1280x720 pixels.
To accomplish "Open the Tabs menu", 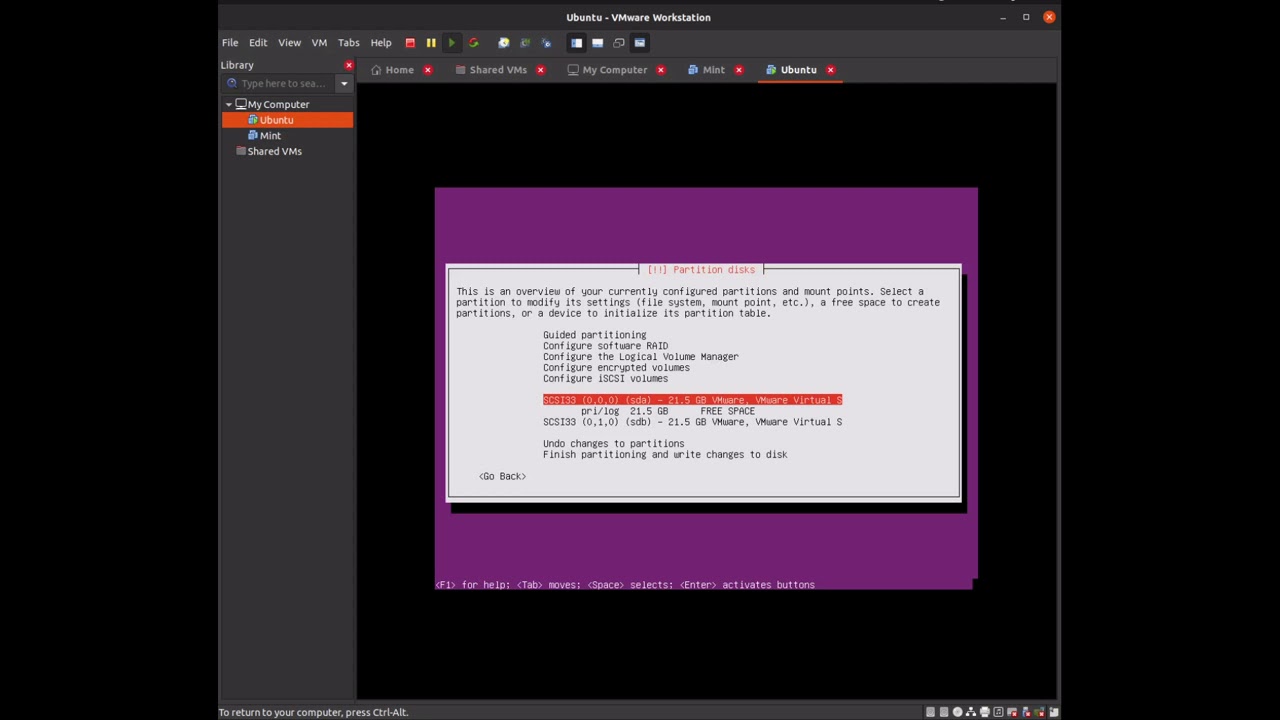I will pyautogui.click(x=348, y=43).
